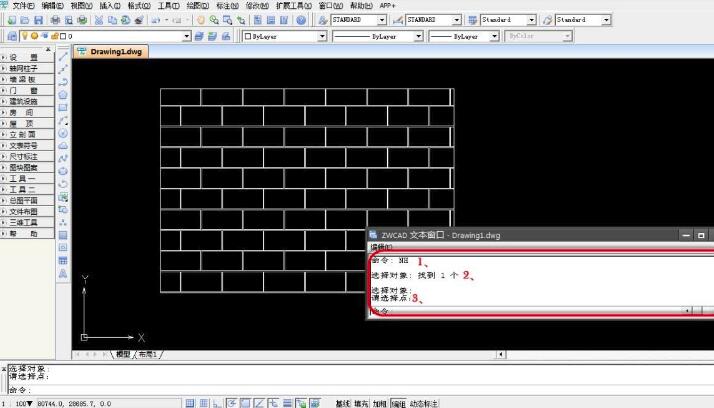Click the Cut scissors icon
The image size is (714, 408).
[99, 20]
